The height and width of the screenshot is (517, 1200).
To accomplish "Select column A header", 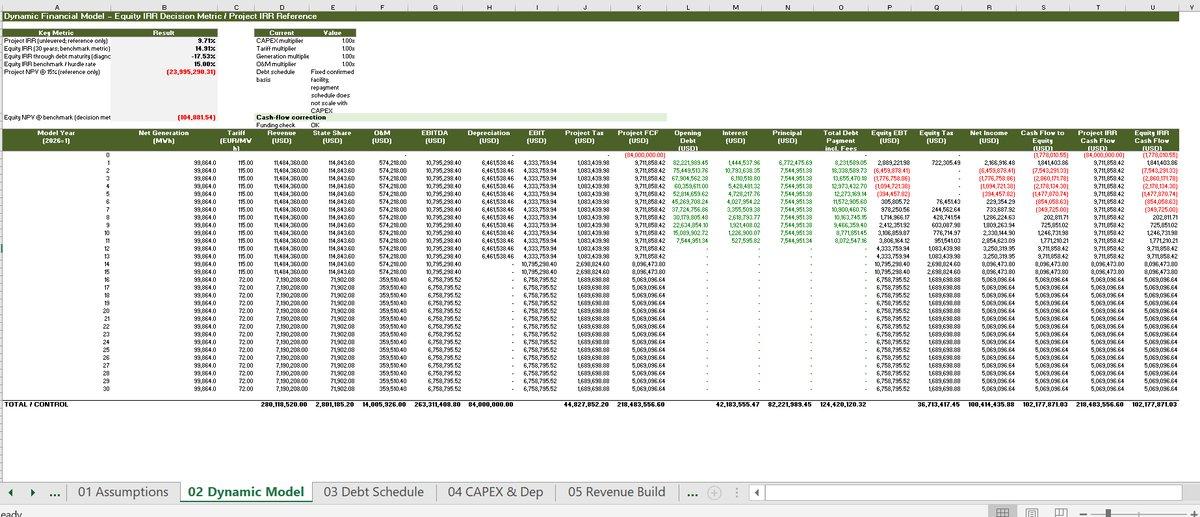I will pyautogui.click(x=57, y=5).
